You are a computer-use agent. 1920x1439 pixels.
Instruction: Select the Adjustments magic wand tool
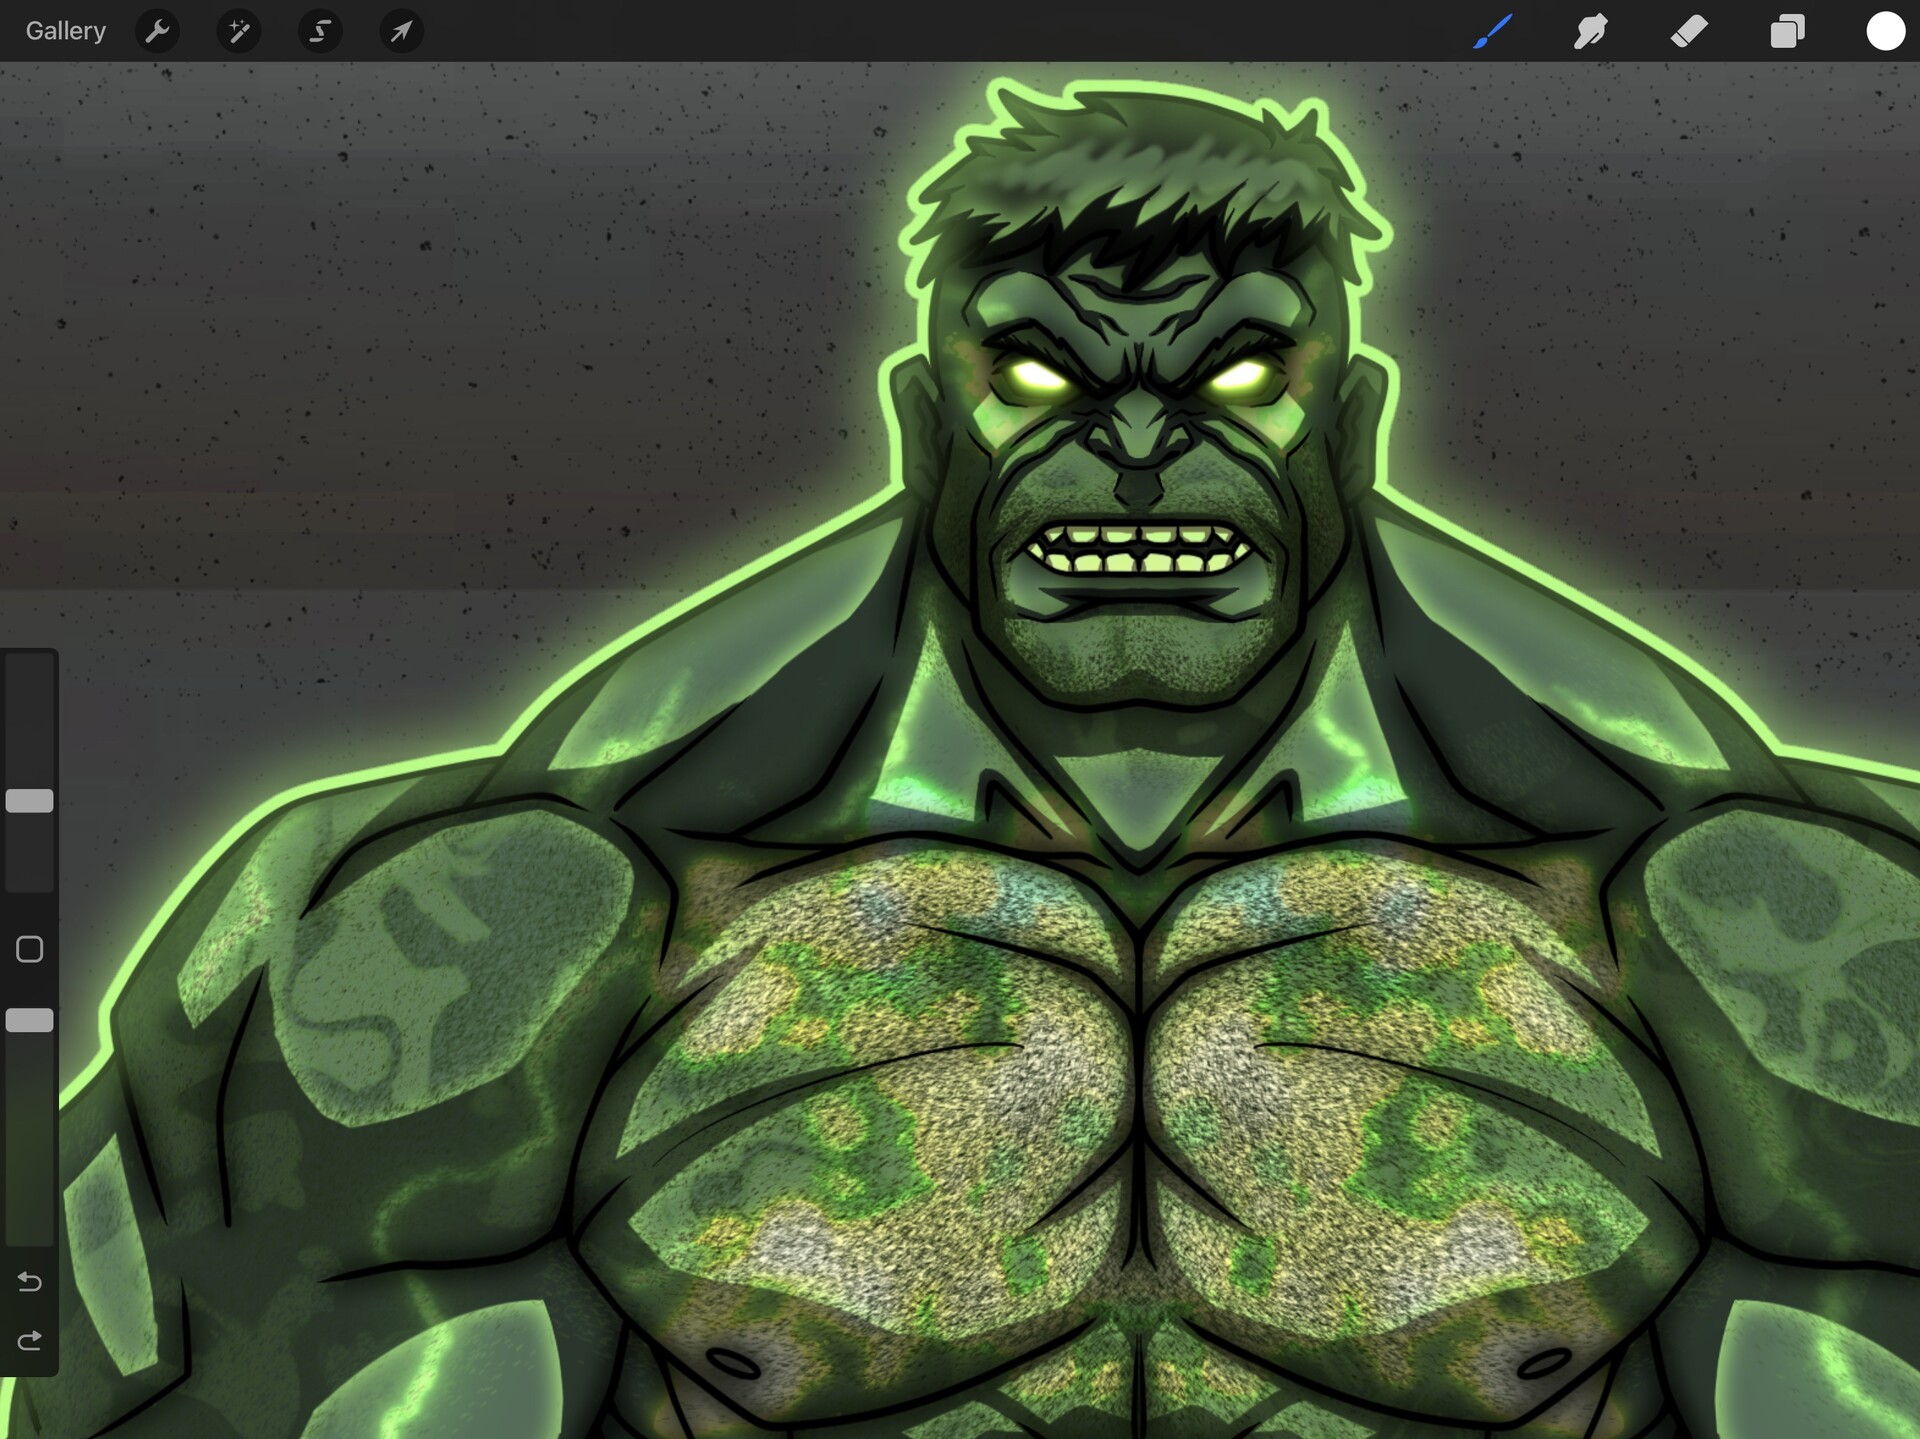tap(239, 31)
